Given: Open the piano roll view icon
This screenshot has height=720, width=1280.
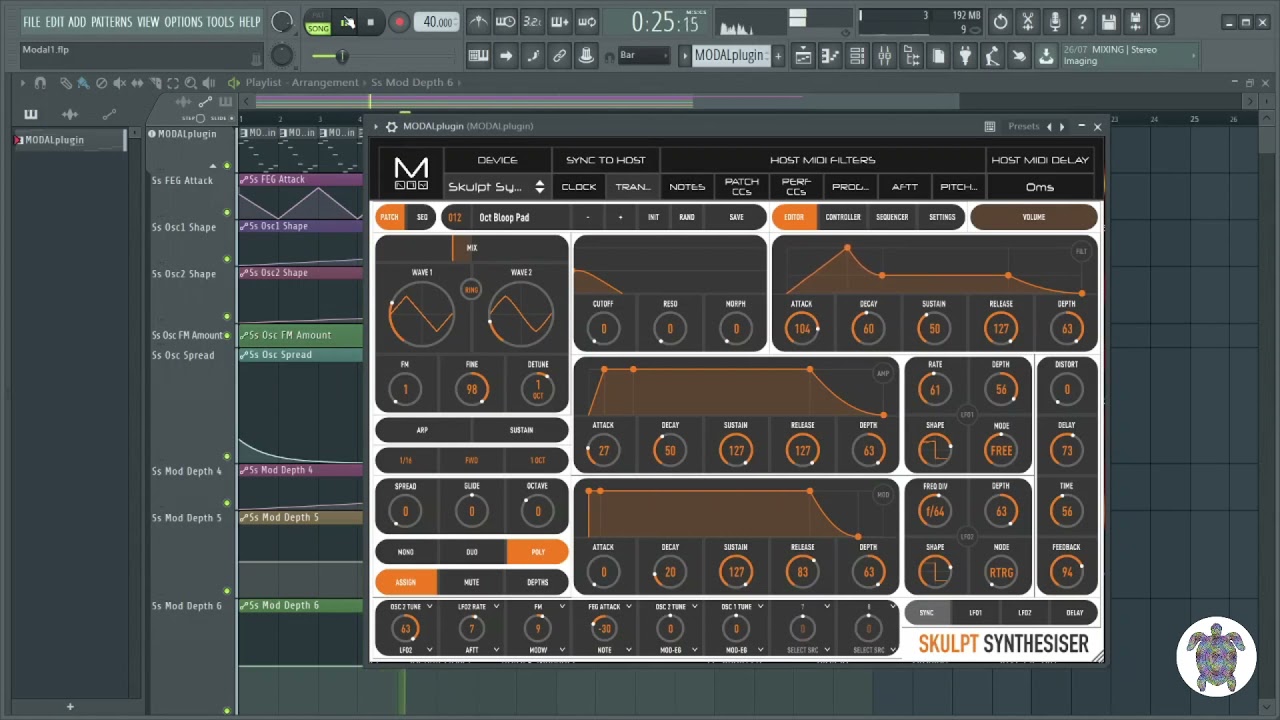Looking at the screenshot, I should pyautogui.click(x=830, y=56).
